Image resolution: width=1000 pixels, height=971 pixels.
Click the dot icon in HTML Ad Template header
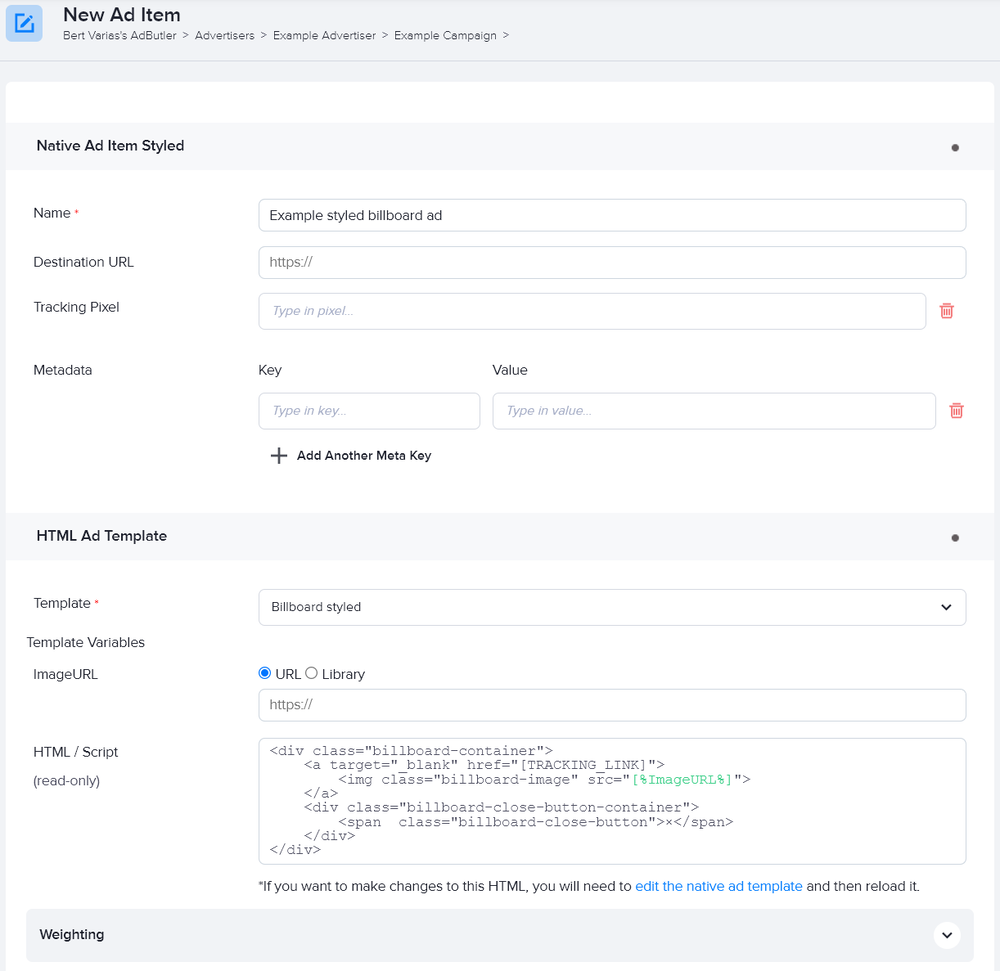(955, 538)
